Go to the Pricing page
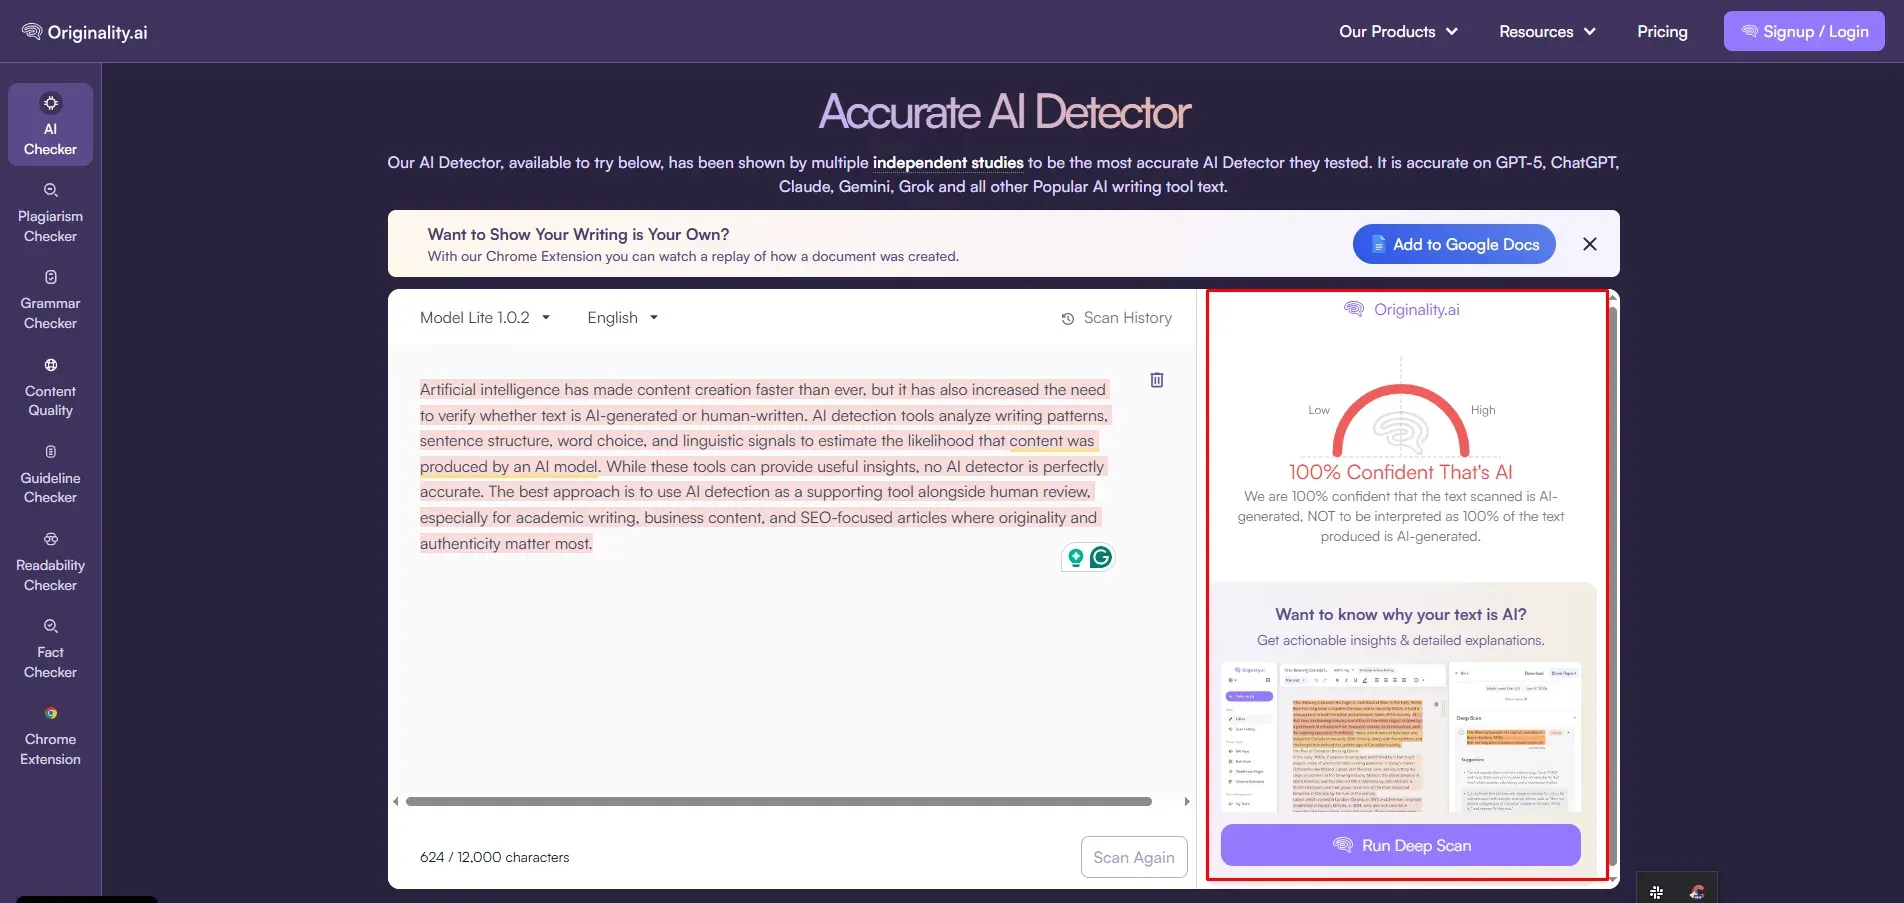1904x903 pixels. 1662,32
